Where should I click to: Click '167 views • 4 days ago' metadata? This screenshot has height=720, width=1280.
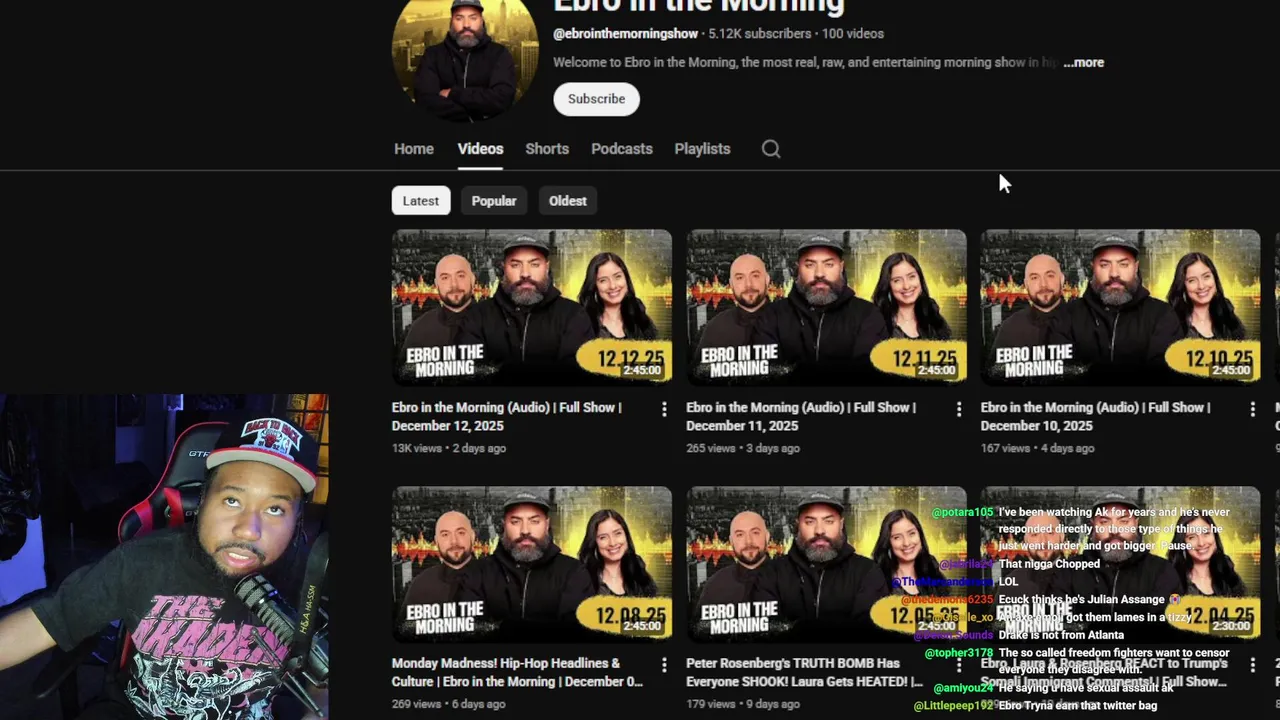pyautogui.click(x=1037, y=448)
